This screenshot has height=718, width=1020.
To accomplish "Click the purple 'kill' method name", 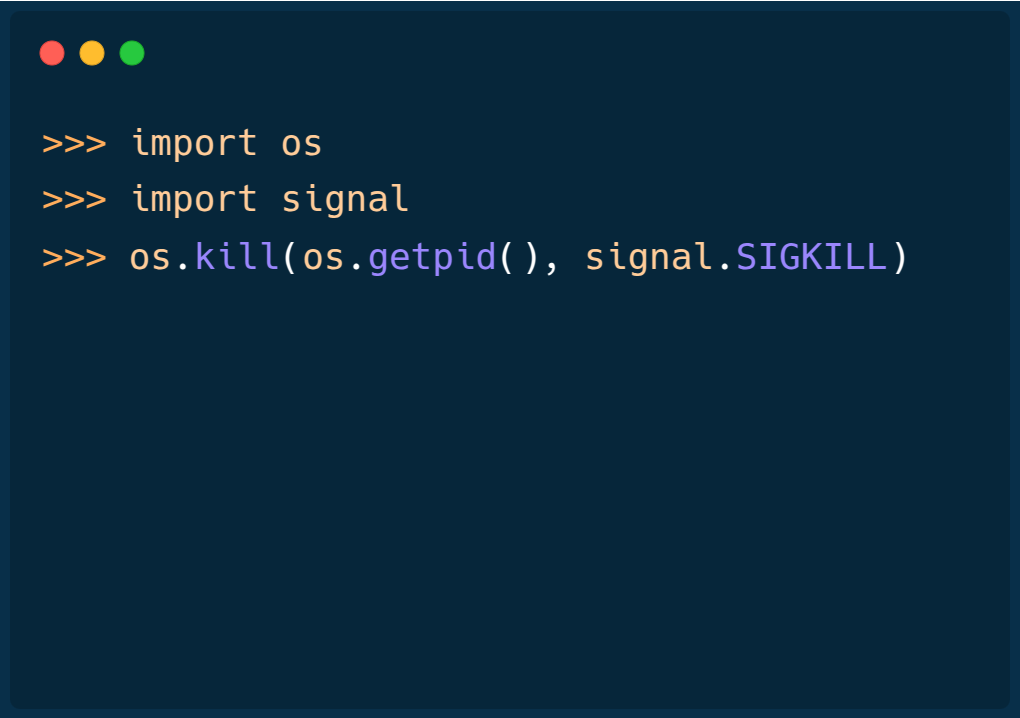I will 237,256.
